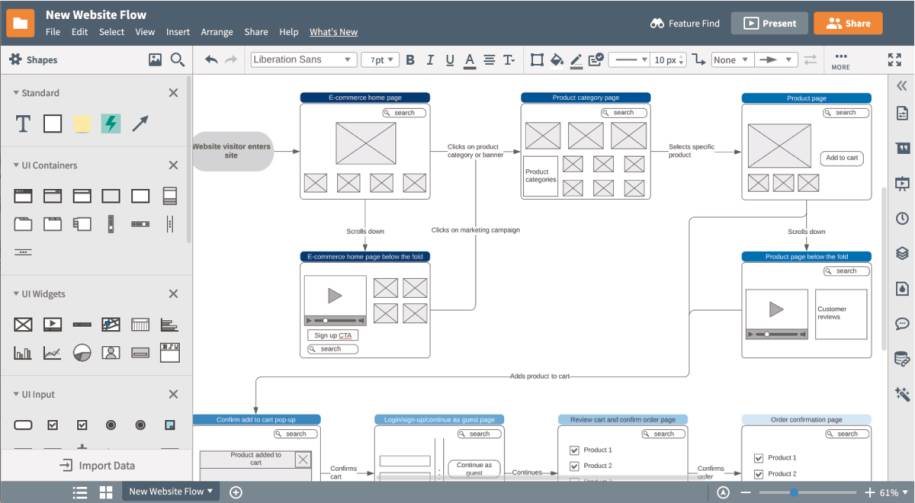This screenshot has width=915, height=503.
Task: Open text alignment options
Action: pos(489,60)
